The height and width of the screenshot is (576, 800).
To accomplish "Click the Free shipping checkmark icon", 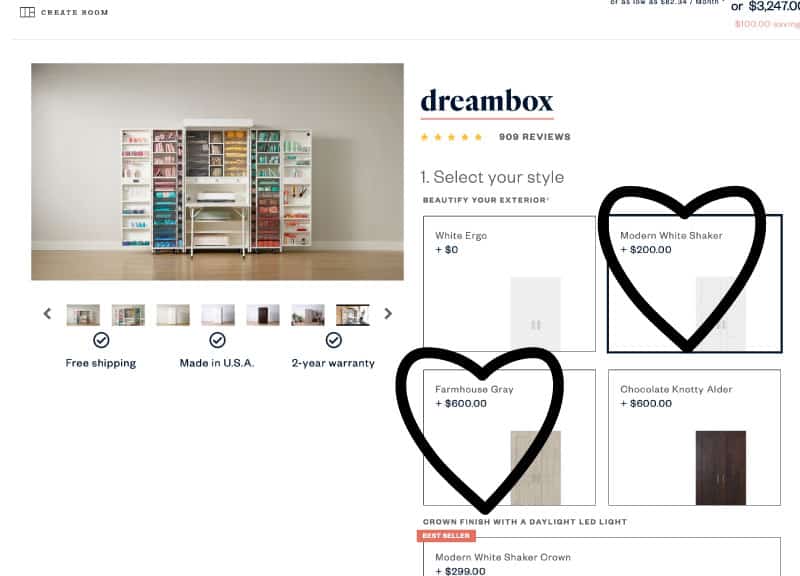I will point(101,340).
